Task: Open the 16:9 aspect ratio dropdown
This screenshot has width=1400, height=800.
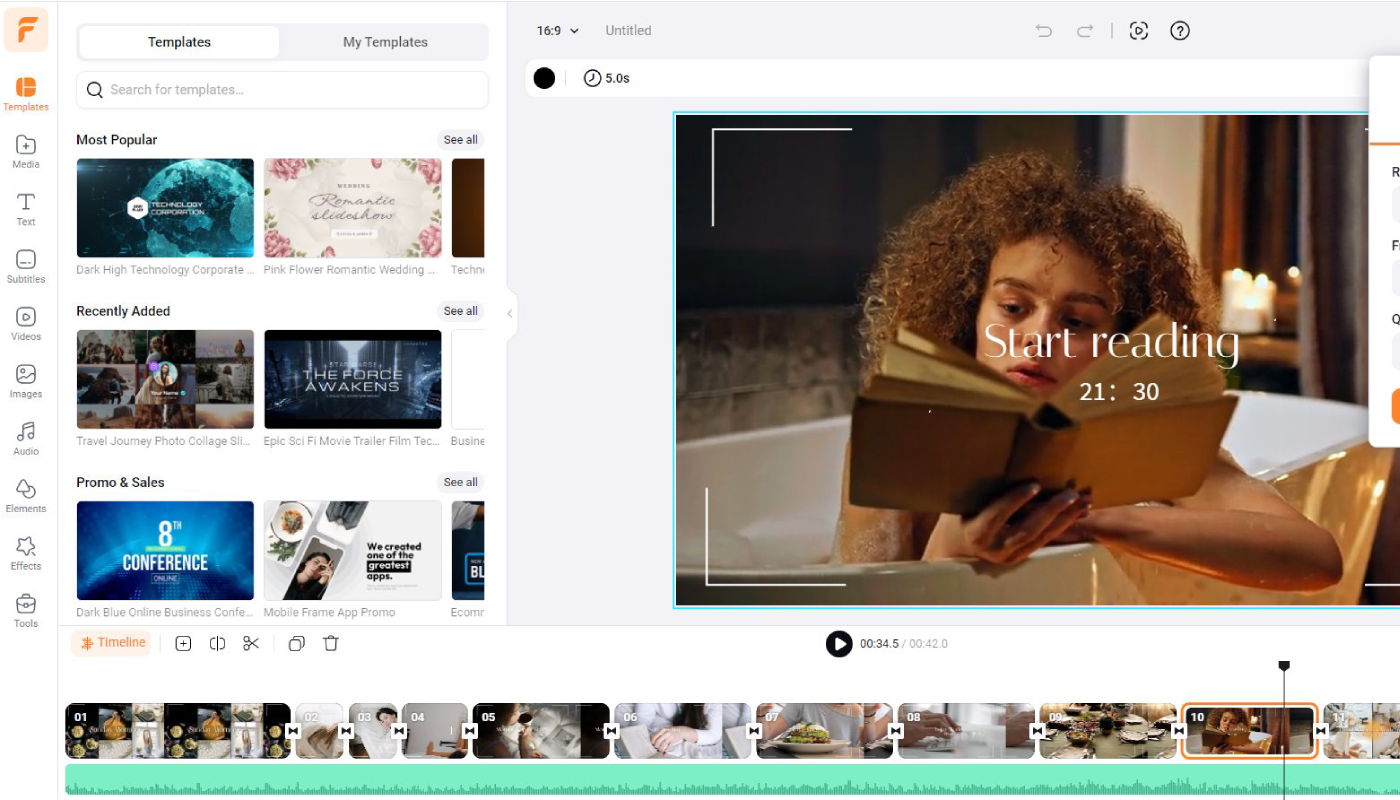Action: pos(556,31)
